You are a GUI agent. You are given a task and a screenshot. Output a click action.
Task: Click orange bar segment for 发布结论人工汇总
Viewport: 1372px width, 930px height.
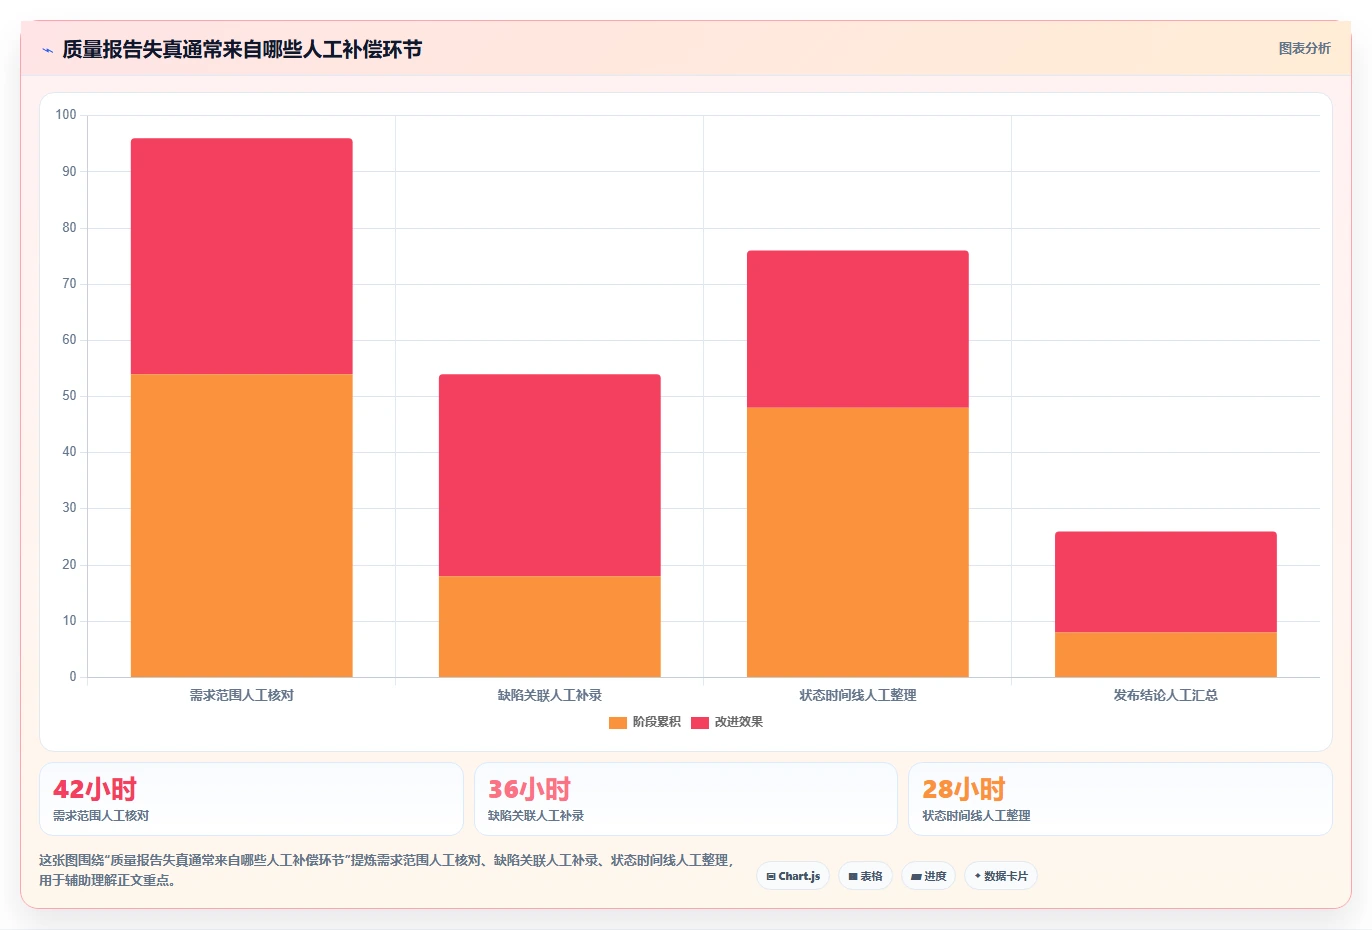1166,654
